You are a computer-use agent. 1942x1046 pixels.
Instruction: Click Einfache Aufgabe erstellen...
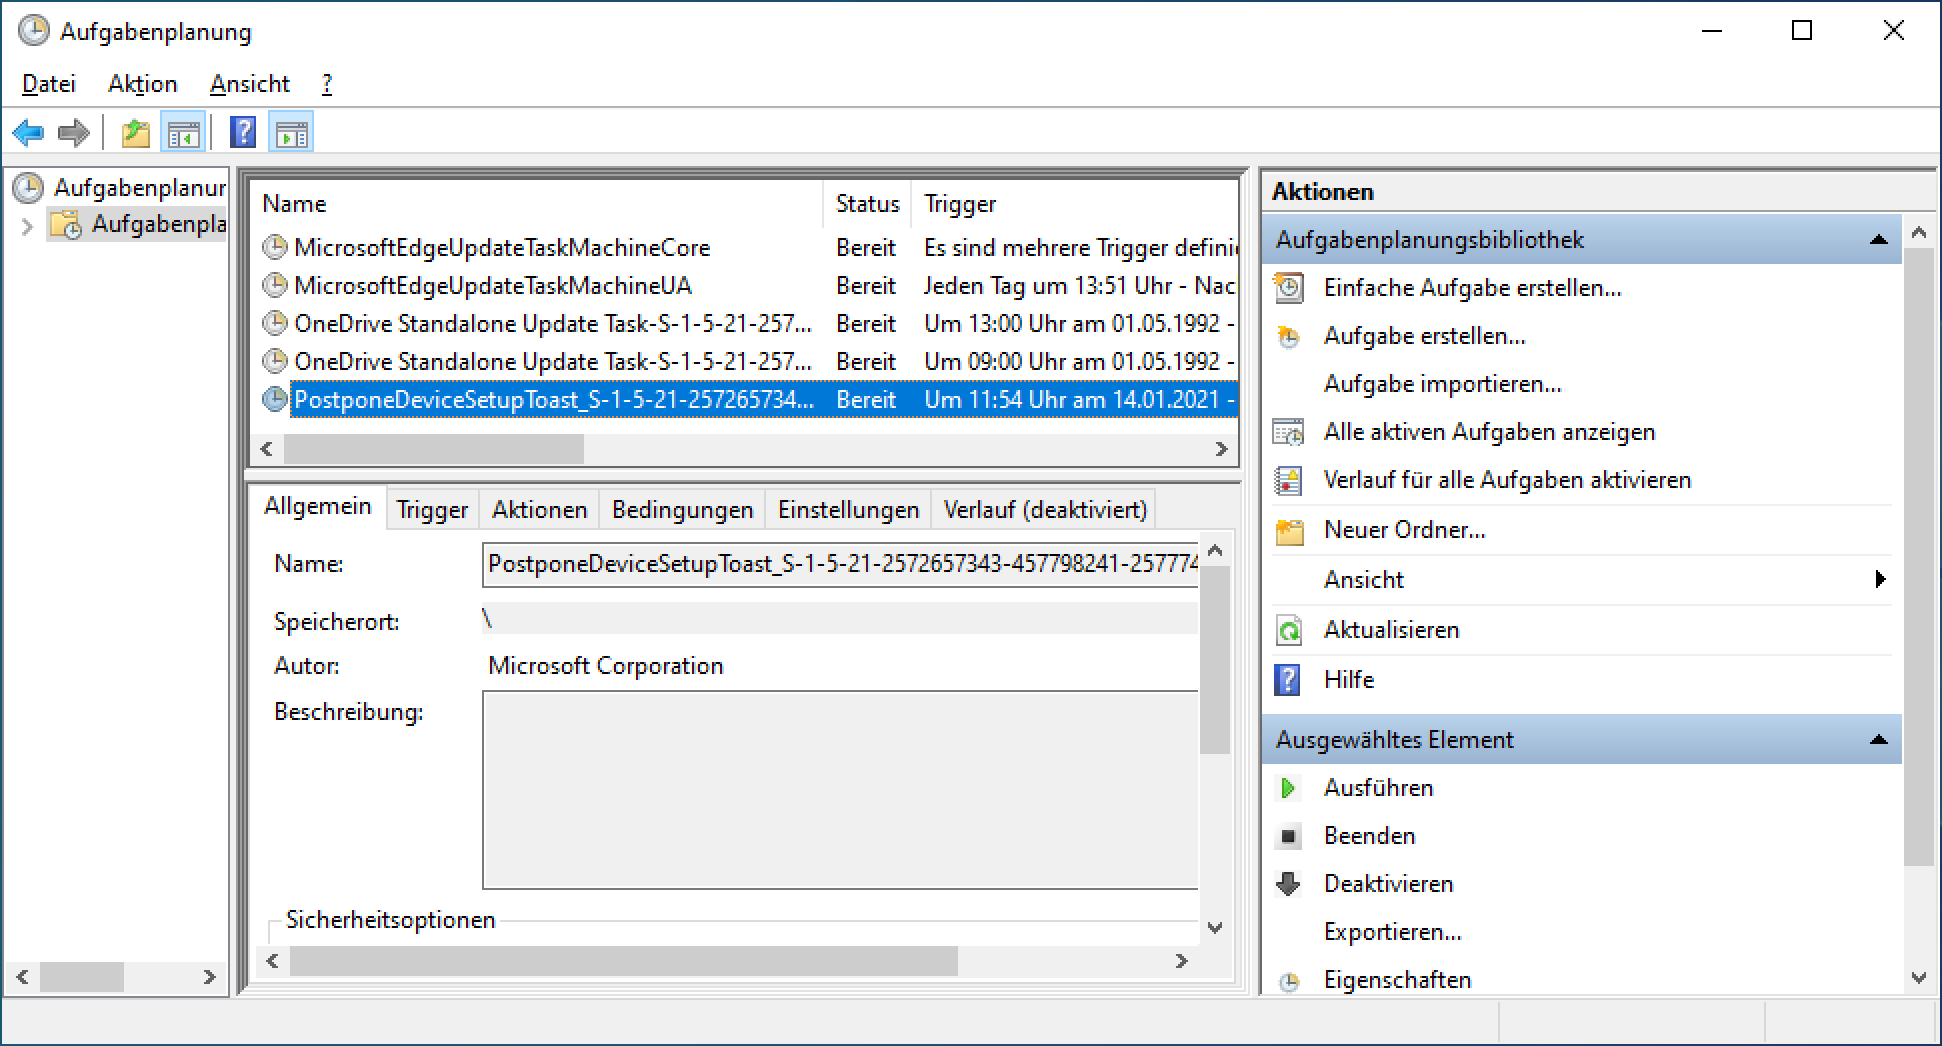(x=1472, y=288)
